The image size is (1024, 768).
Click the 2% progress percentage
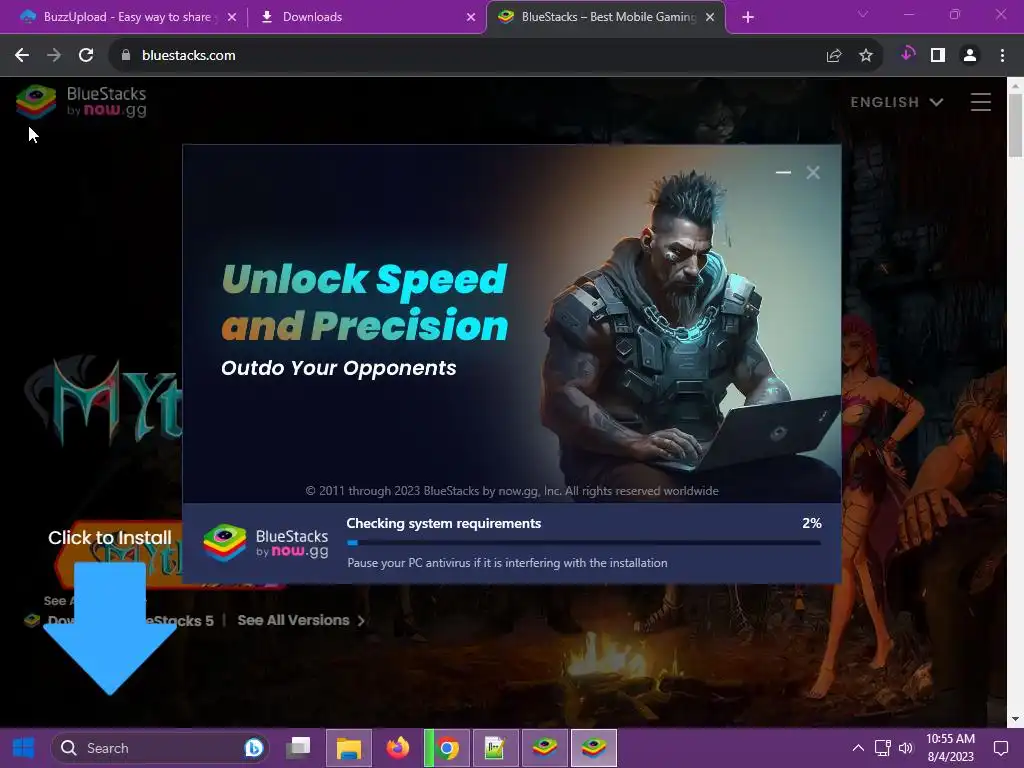(x=812, y=523)
